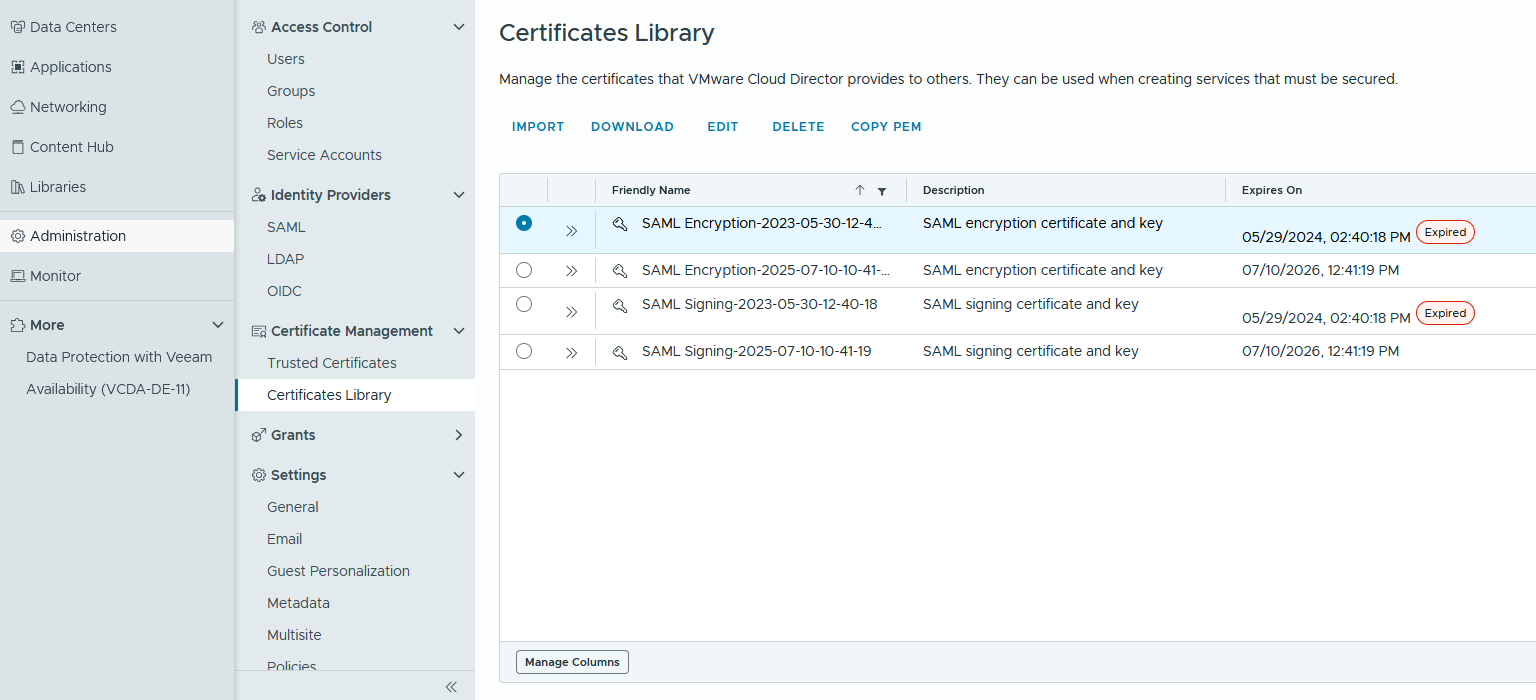Click the Settings gear icon in submenu

click(x=259, y=475)
